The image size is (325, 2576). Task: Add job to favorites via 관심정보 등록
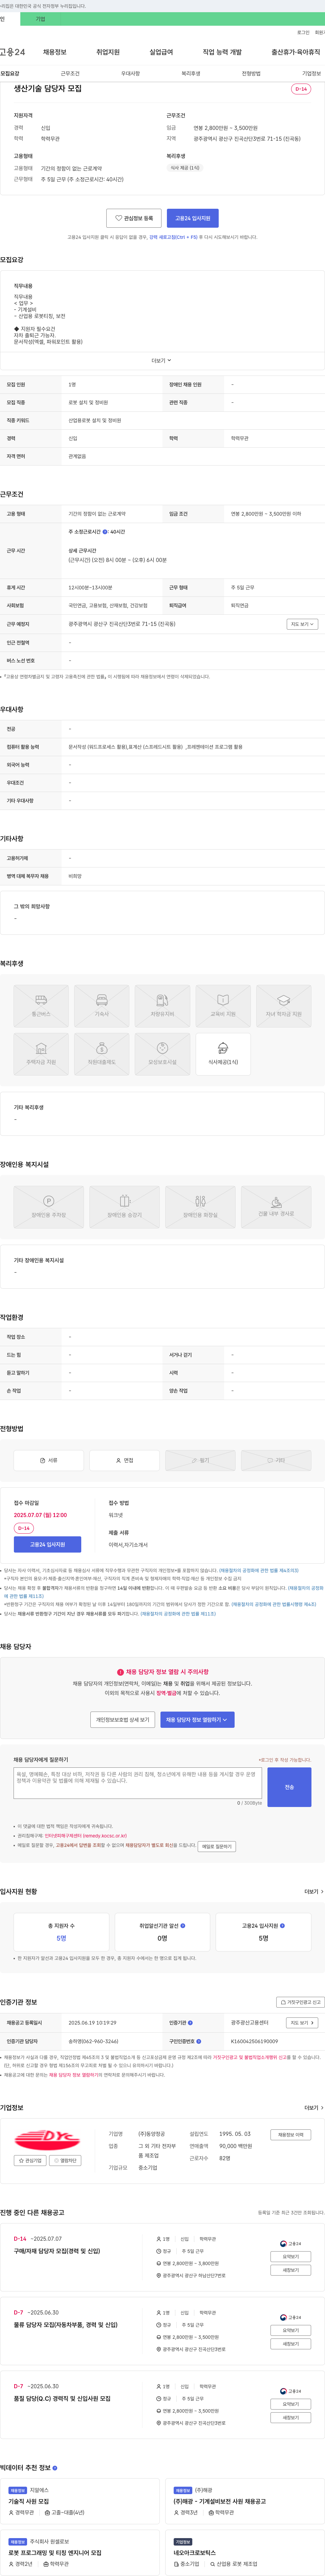[x=134, y=218]
